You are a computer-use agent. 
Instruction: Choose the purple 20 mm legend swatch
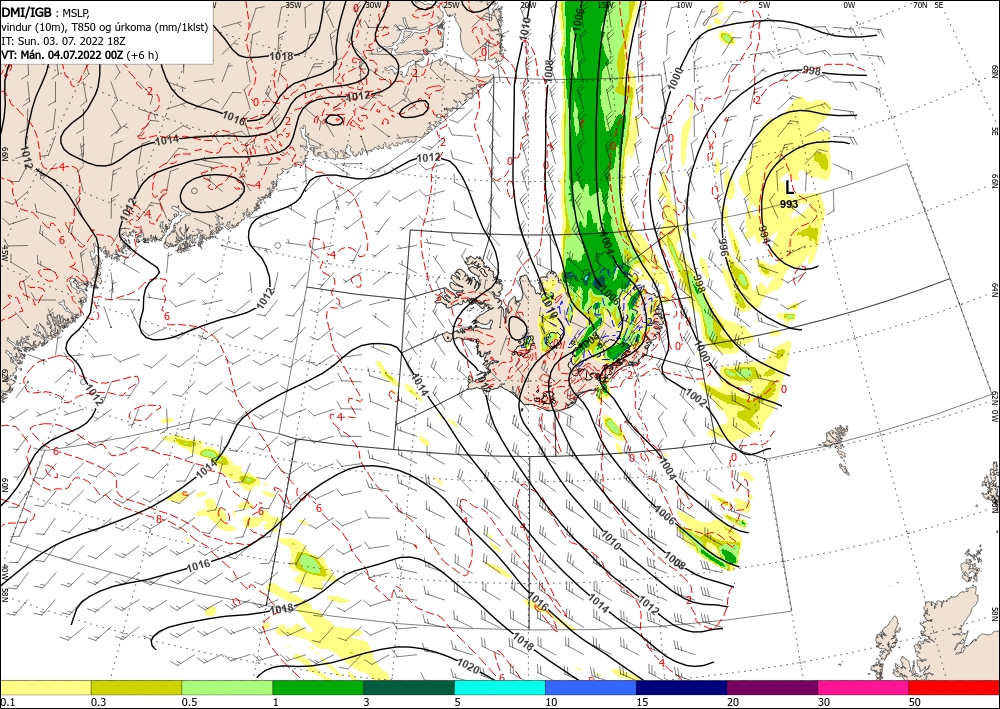(x=772, y=687)
